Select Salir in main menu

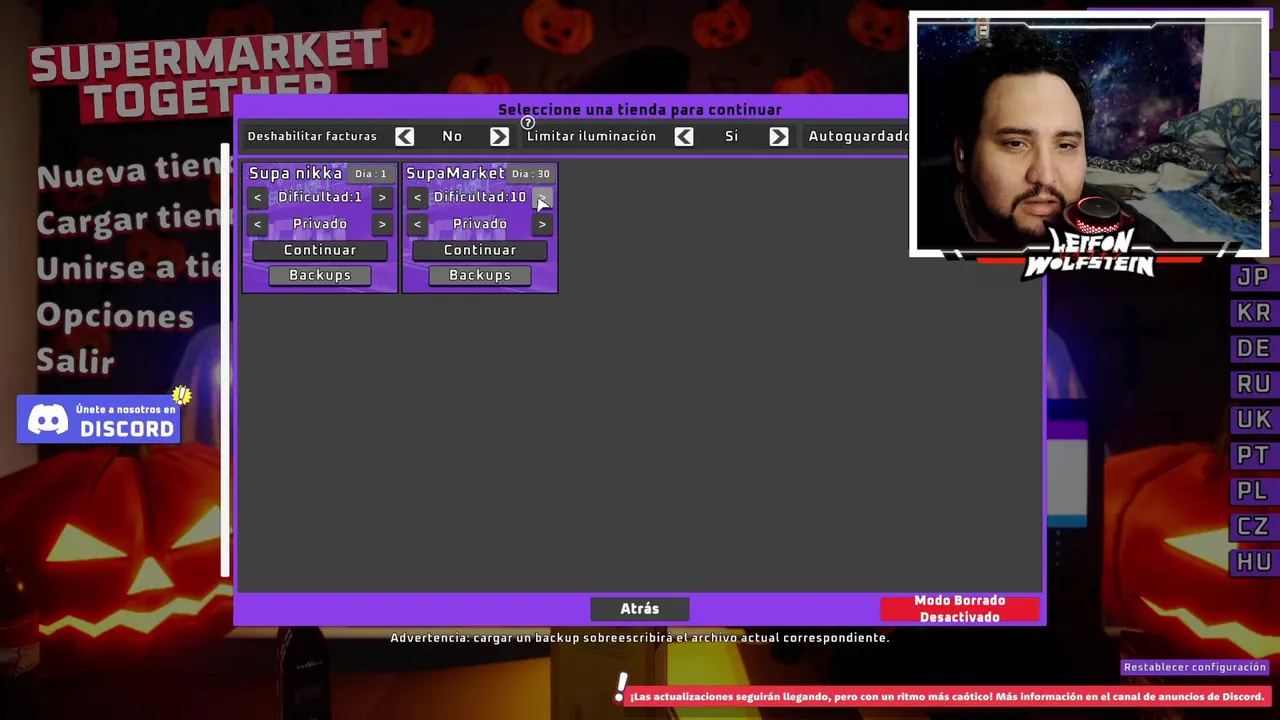76,361
